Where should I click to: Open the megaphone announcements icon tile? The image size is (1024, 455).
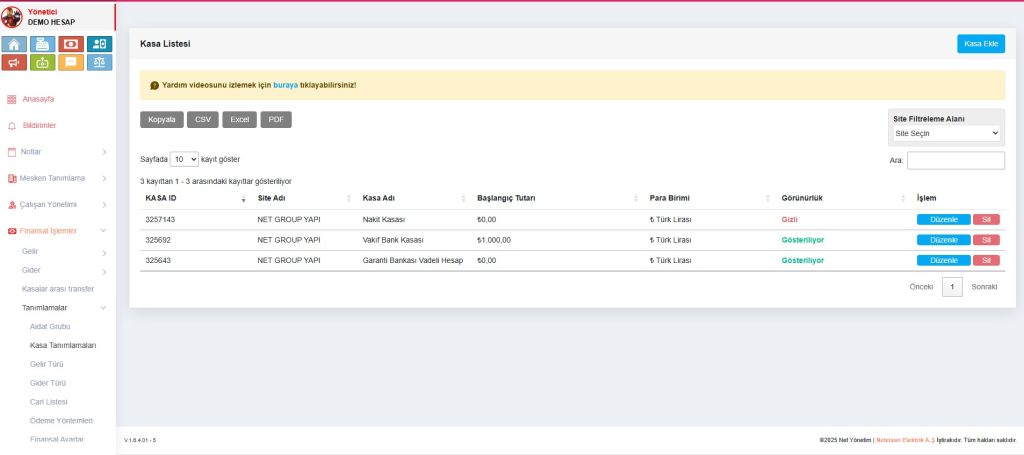tap(15, 63)
